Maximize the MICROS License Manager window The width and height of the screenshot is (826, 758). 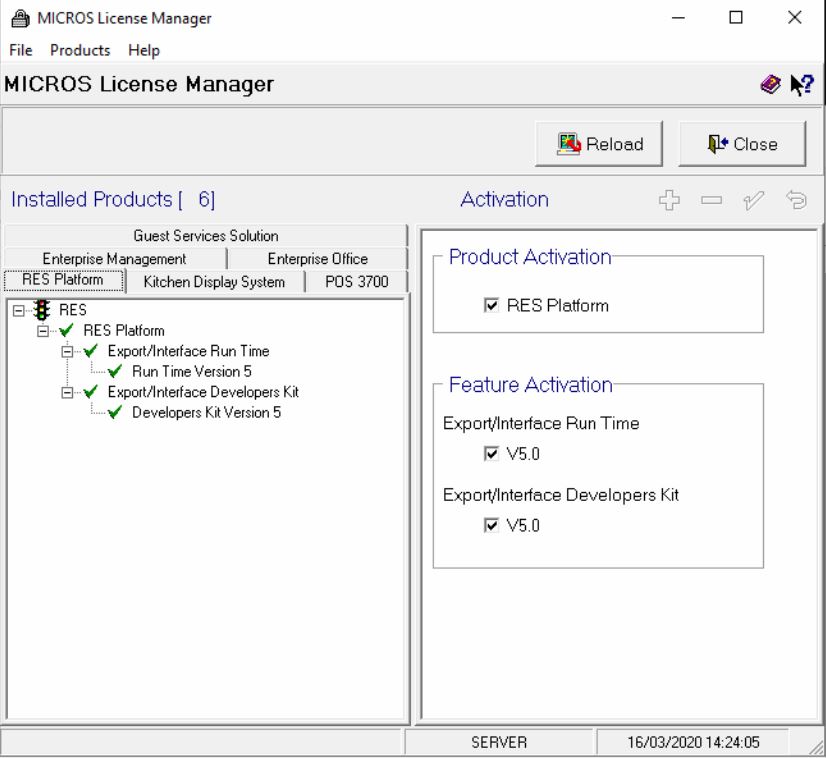(736, 18)
